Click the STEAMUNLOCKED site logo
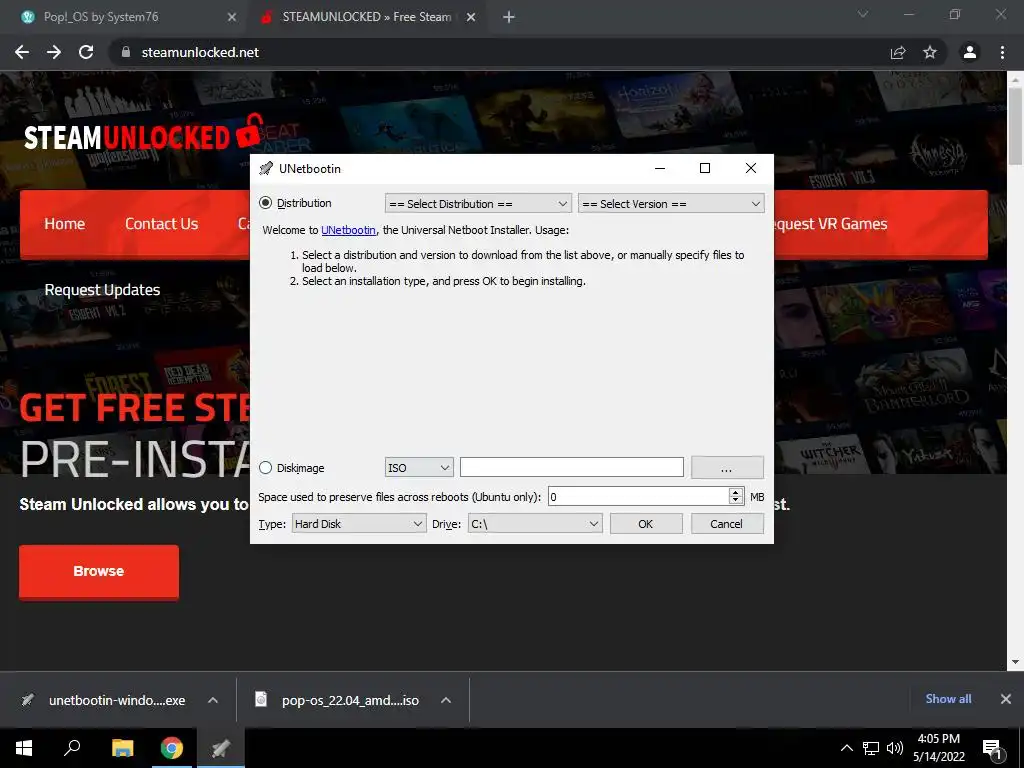Image resolution: width=1024 pixels, height=768 pixels. pyautogui.click(x=143, y=134)
